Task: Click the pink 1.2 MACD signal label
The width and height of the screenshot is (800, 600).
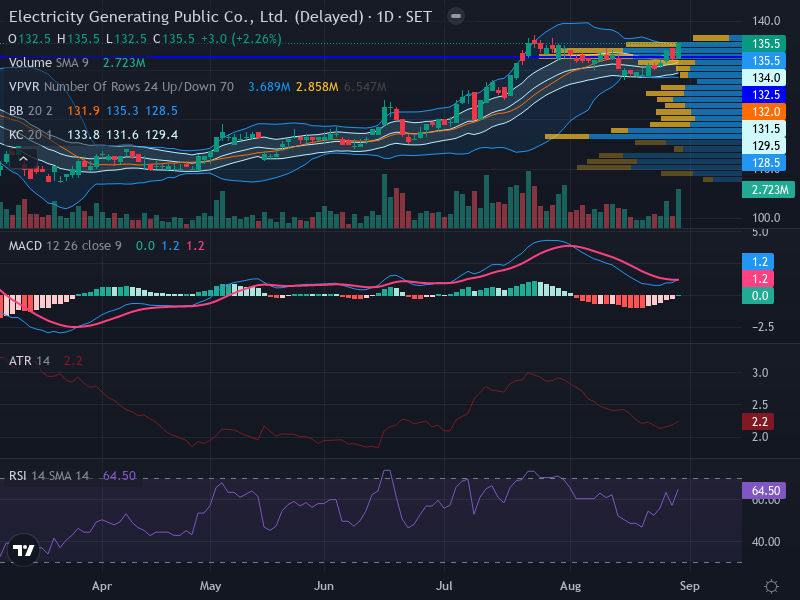Action: 758,279
